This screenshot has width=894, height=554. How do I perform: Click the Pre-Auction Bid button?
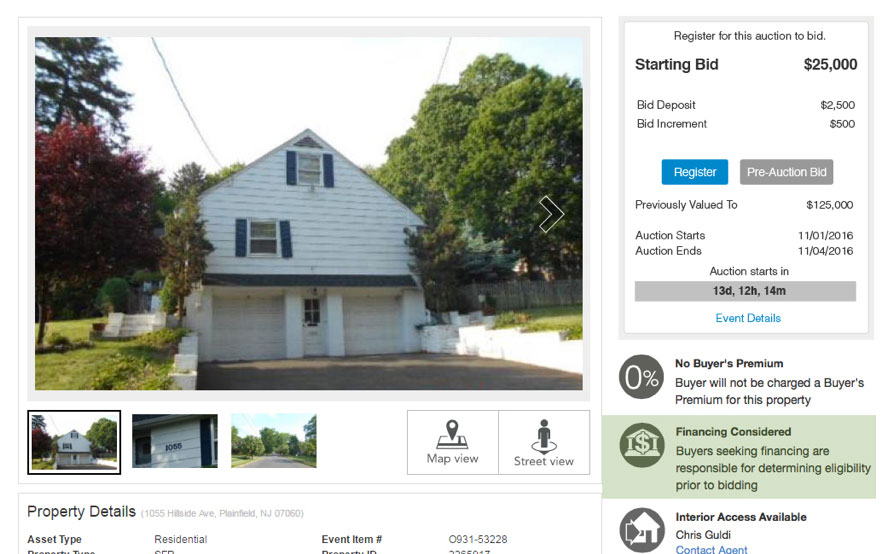click(786, 172)
